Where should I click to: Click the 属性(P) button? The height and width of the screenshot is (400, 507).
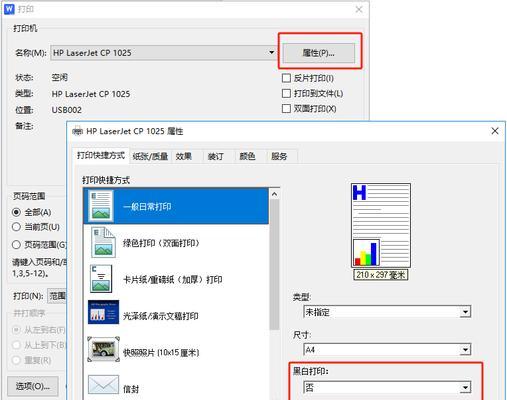click(319, 53)
